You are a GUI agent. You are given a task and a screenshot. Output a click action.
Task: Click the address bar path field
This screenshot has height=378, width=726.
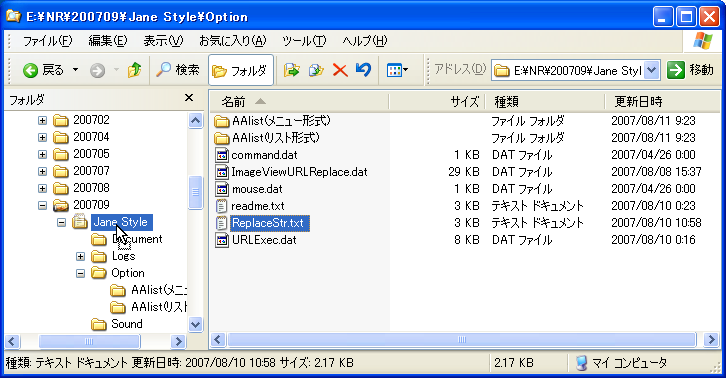pyautogui.click(x=569, y=70)
